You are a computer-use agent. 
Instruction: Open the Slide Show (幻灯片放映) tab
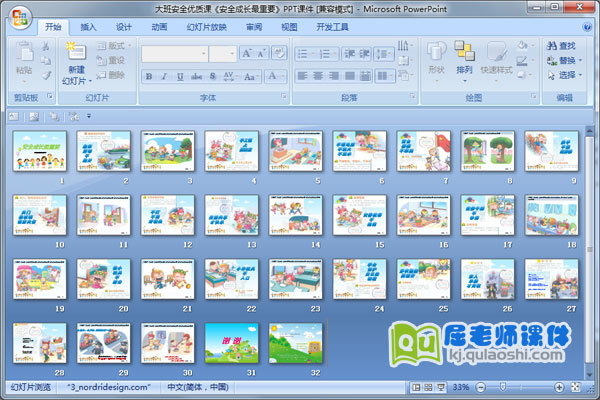click(x=206, y=27)
